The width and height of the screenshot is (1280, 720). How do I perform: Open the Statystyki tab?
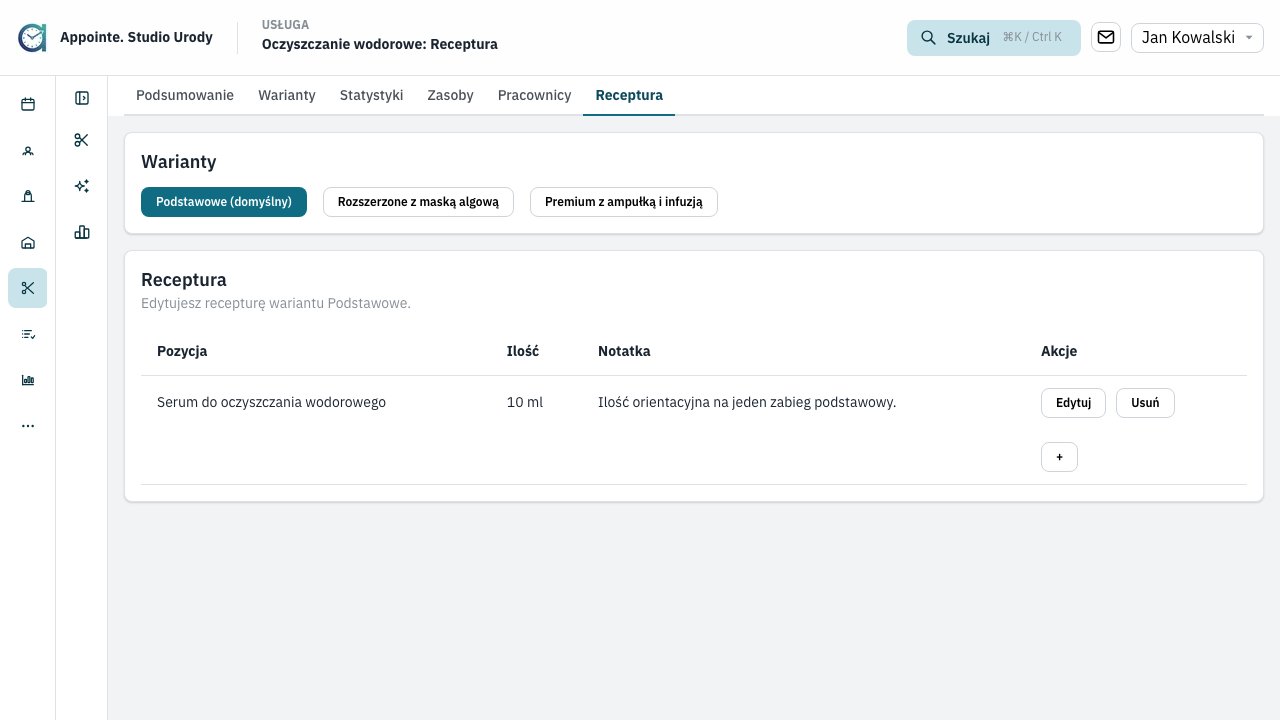click(371, 95)
